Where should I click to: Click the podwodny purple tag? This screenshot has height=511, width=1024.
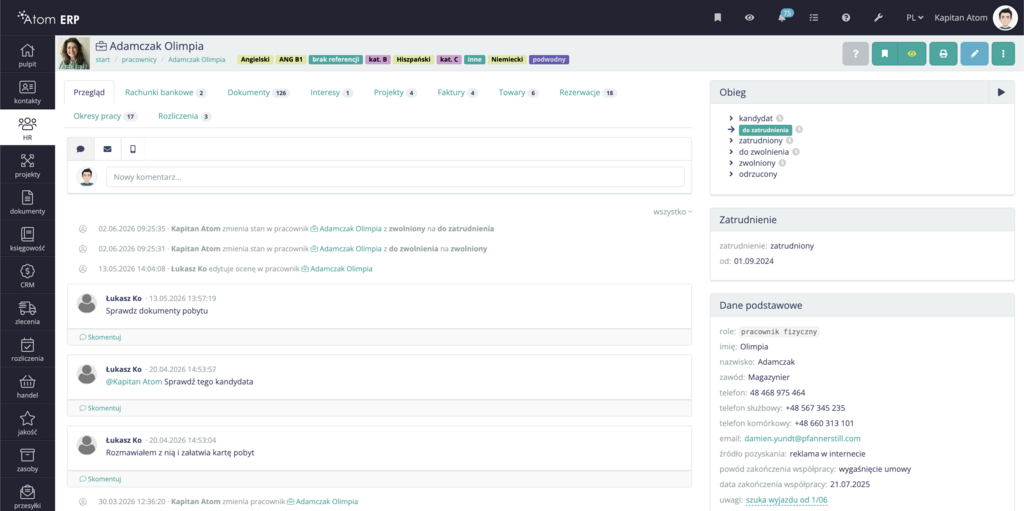pyautogui.click(x=549, y=59)
